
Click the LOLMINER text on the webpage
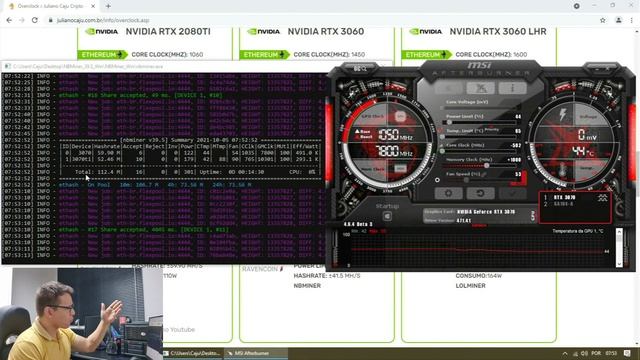(x=470, y=286)
